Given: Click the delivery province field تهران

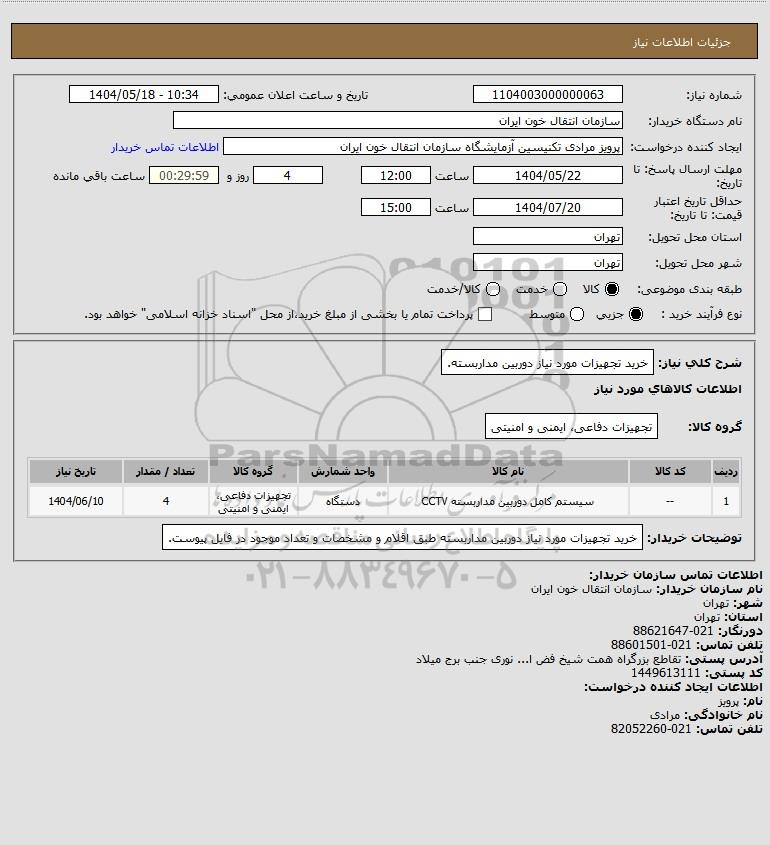Looking at the screenshot, I should coord(547,237).
